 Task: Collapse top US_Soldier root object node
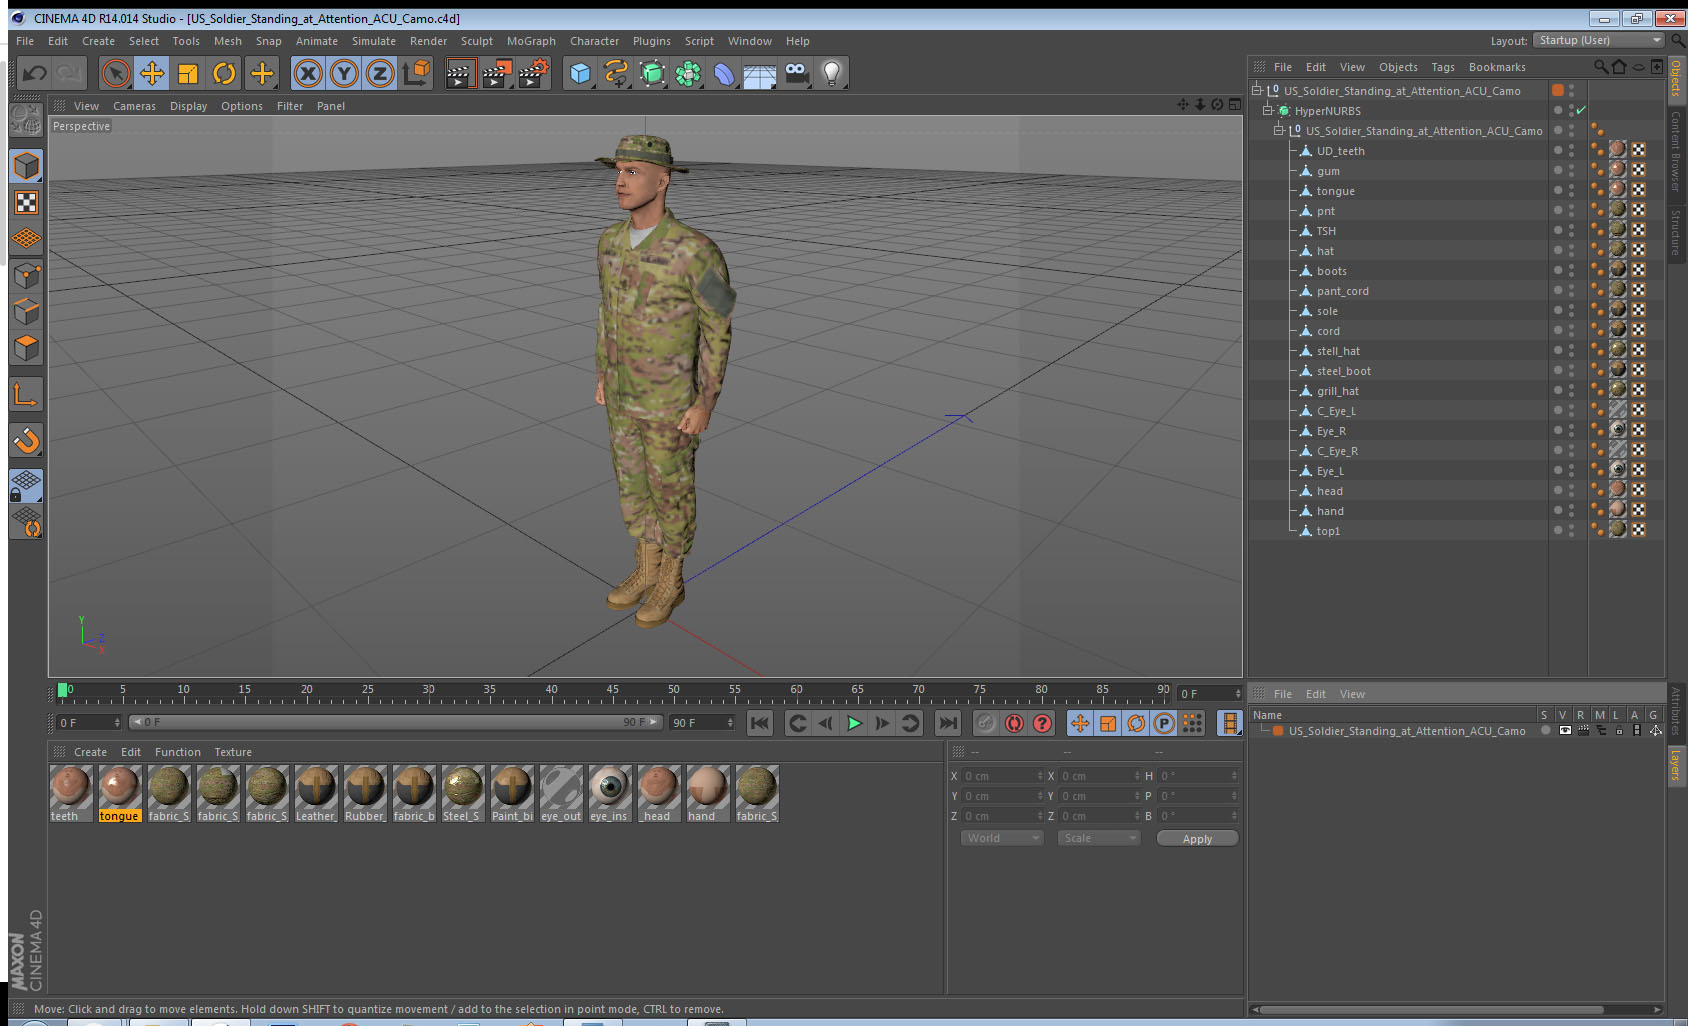1257,90
